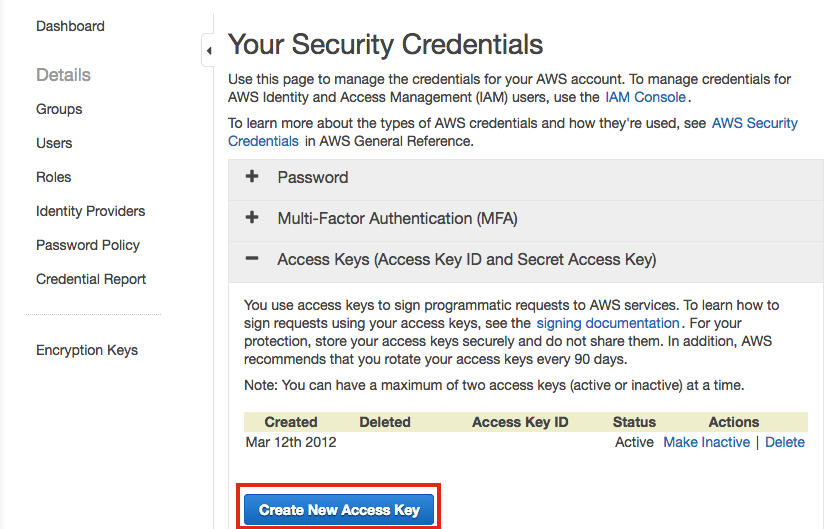Image resolution: width=831 pixels, height=529 pixels.
Task: Collapse the sidebar with the arrow handle
Action: tap(208, 51)
